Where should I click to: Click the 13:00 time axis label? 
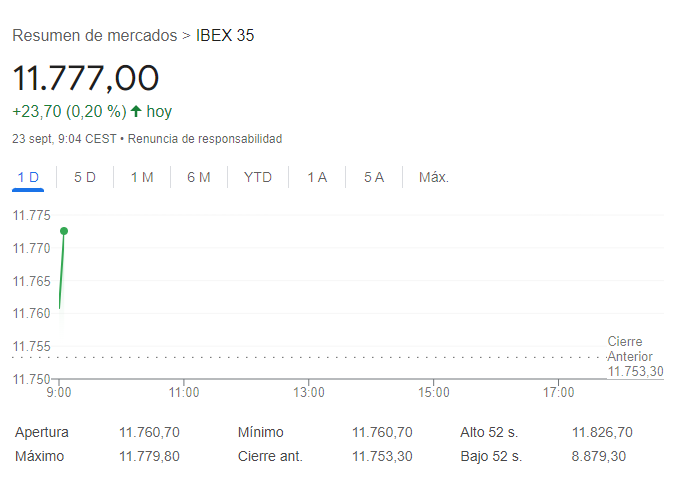coord(309,392)
